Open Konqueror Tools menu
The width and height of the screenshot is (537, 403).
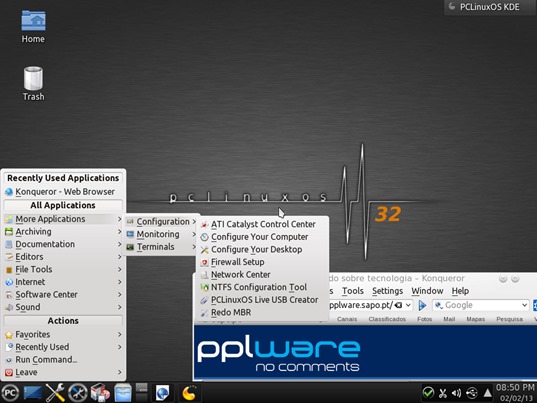353,291
